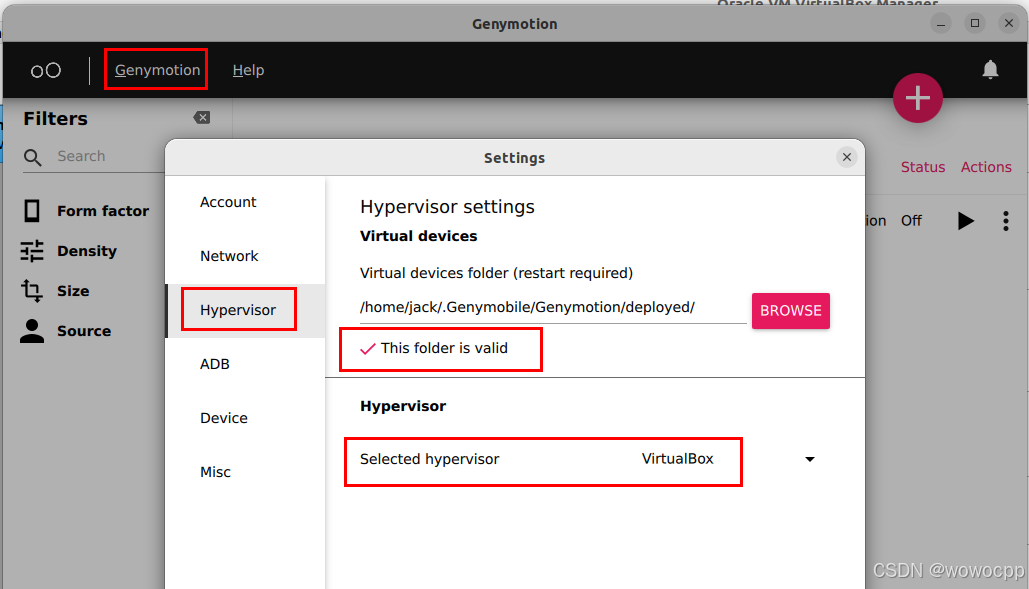This screenshot has height=589, width=1029.
Task: Expand the Size filter
Action: (x=73, y=291)
